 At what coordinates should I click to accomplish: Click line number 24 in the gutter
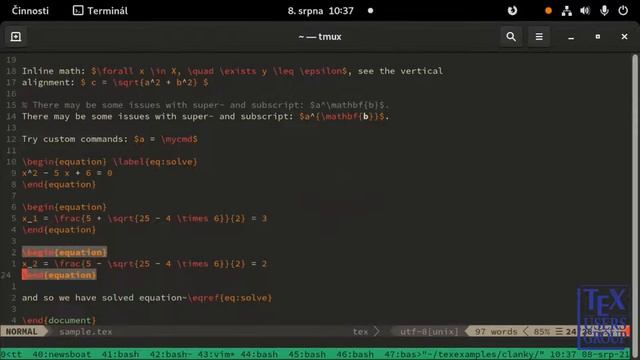coord(6,275)
